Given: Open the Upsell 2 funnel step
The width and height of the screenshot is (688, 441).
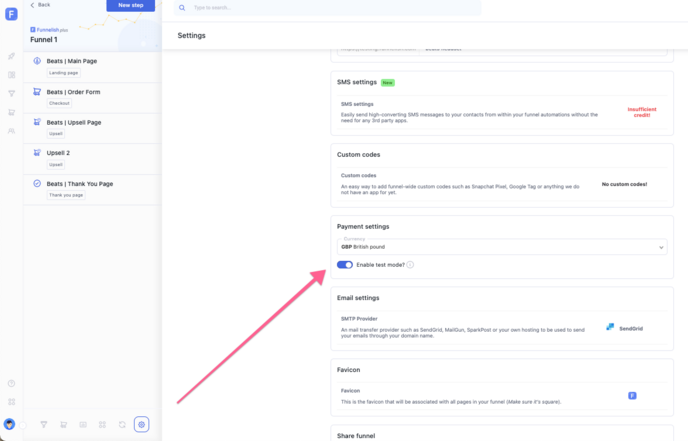Looking at the screenshot, I should (59, 153).
